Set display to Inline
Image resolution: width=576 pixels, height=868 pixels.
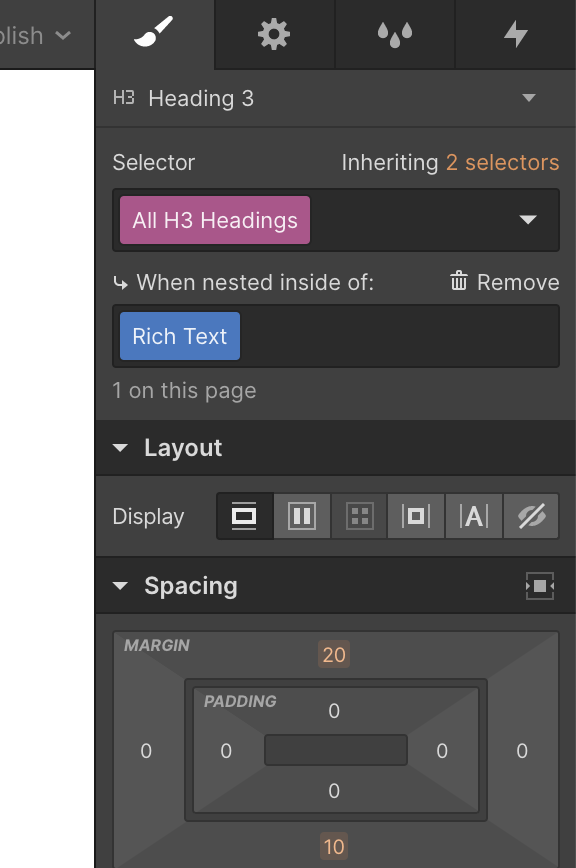click(473, 516)
